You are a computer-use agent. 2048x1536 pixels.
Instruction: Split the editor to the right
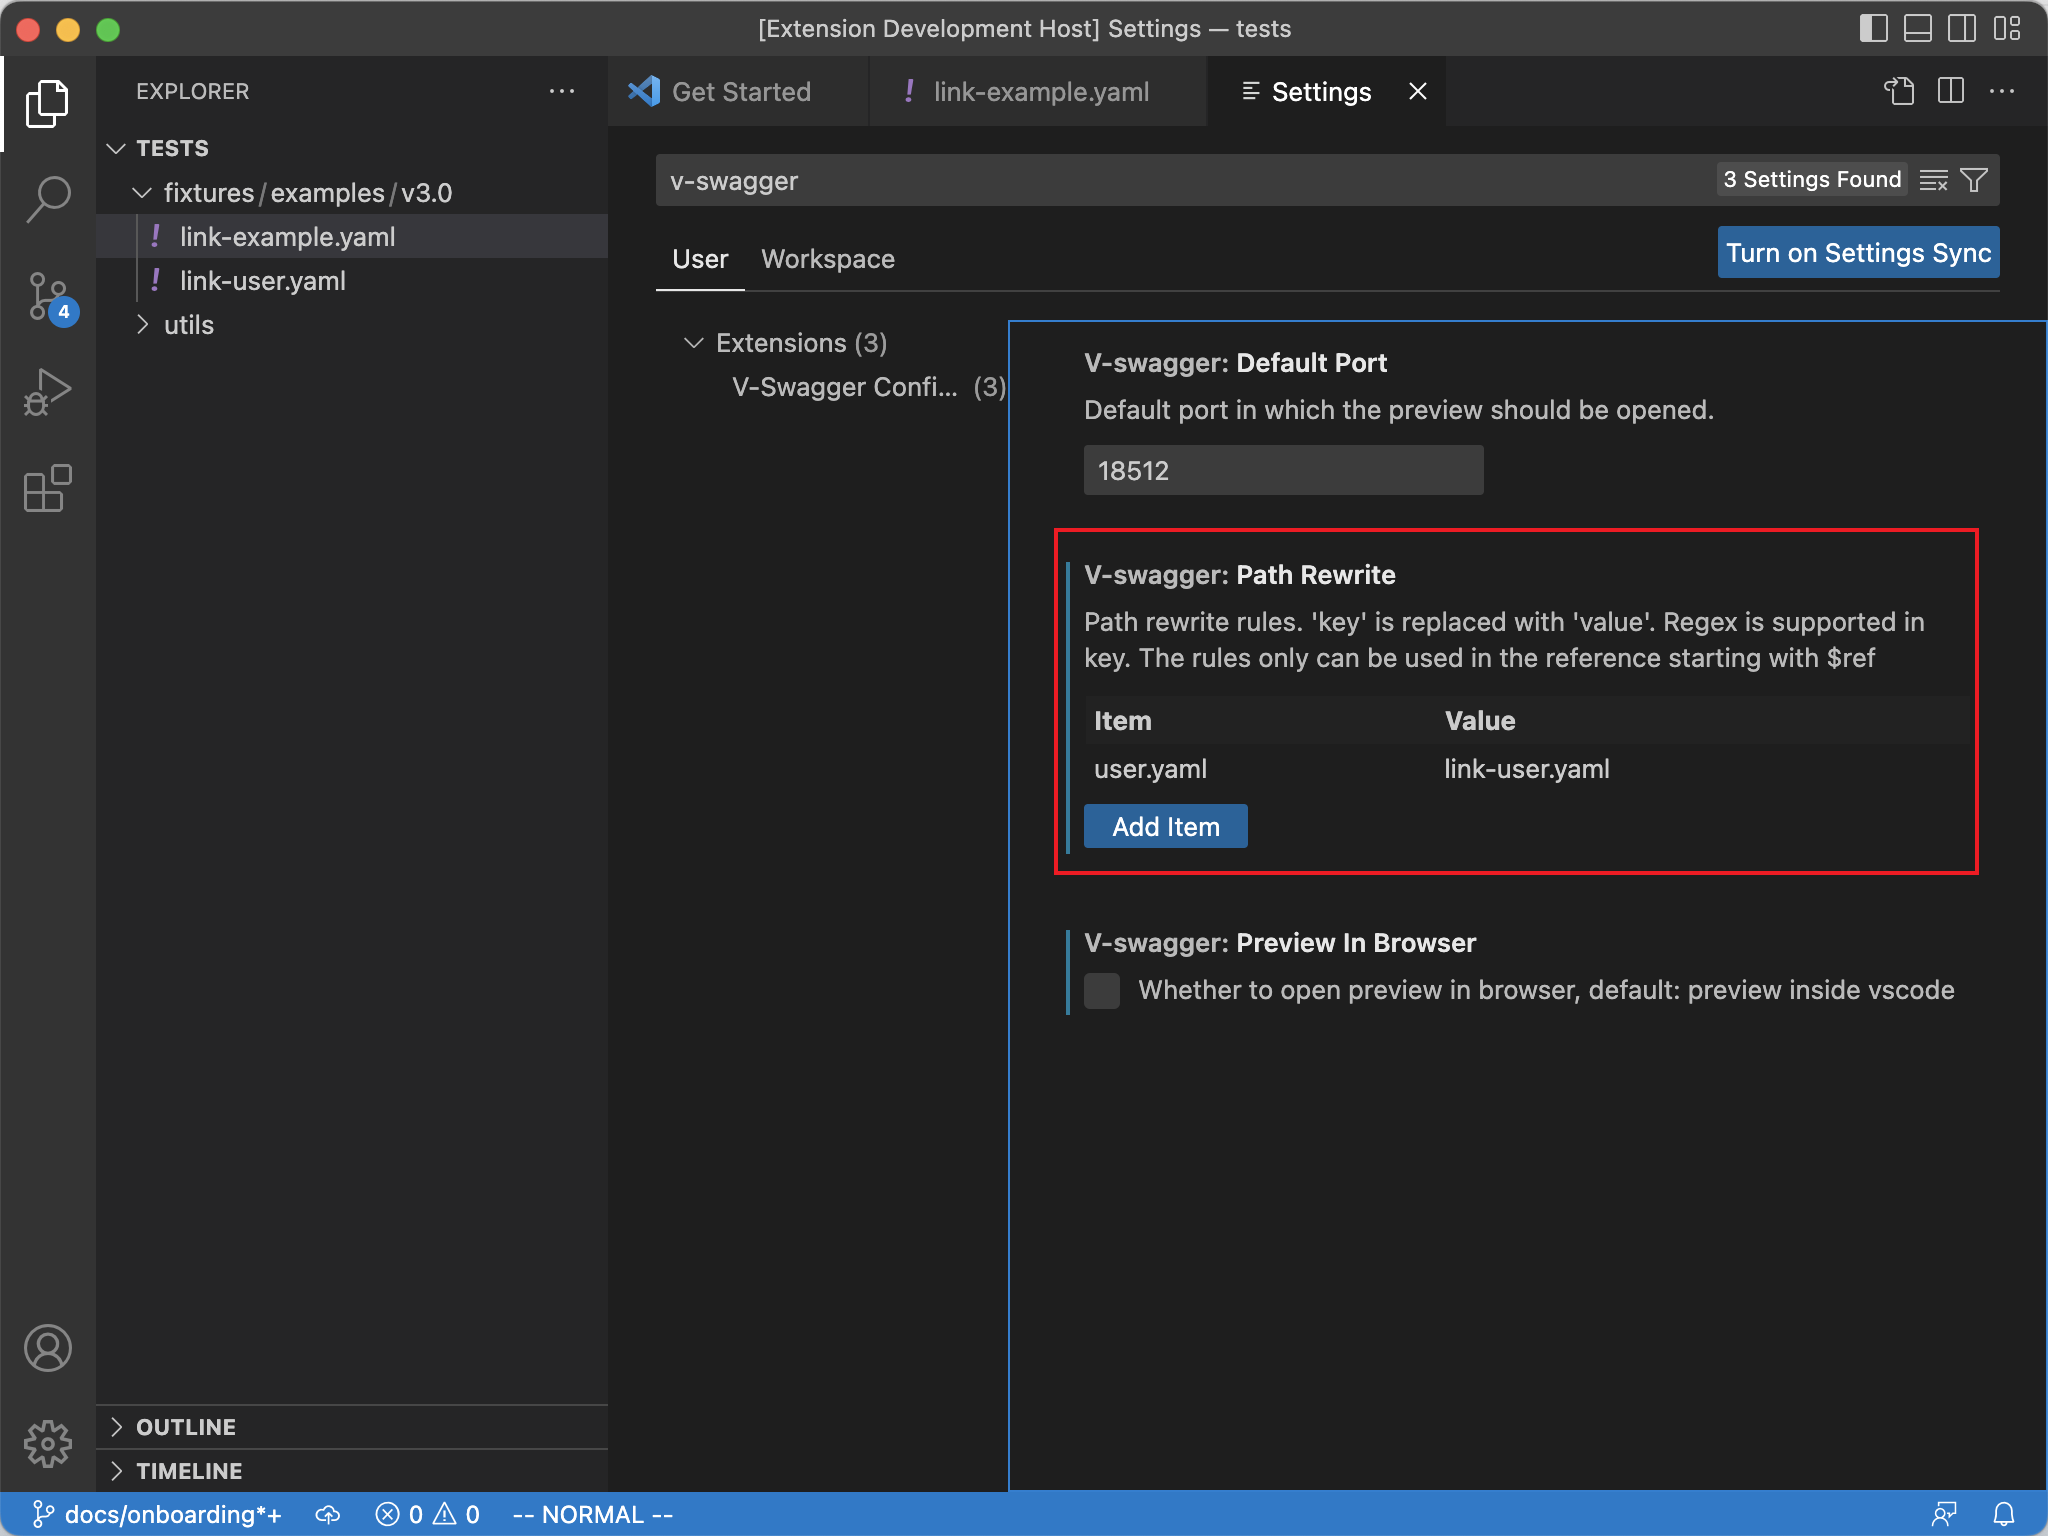(x=1950, y=91)
